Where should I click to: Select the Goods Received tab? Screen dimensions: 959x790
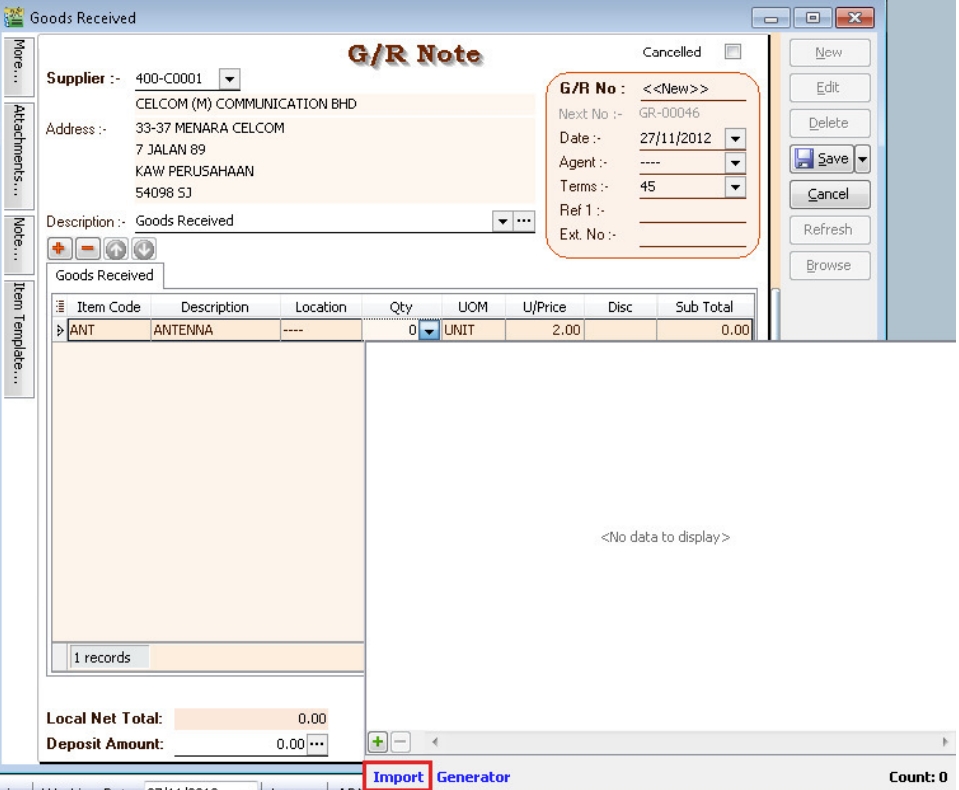pyautogui.click(x=104, y=275)
